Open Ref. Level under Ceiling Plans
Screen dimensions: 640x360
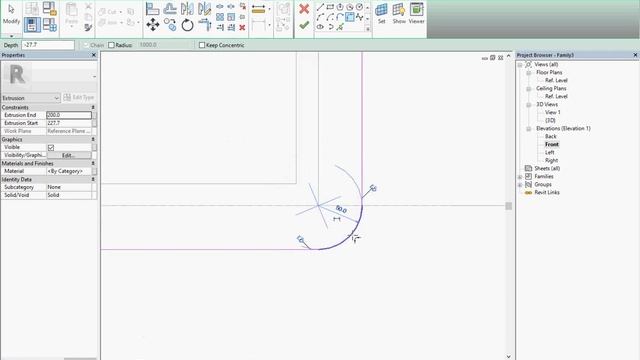pos(556,96)
